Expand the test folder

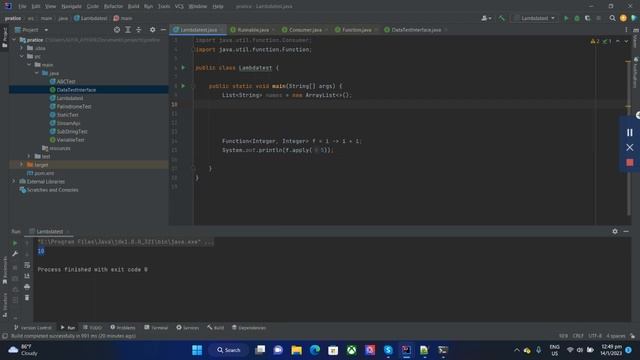click(x=29, y=156)
